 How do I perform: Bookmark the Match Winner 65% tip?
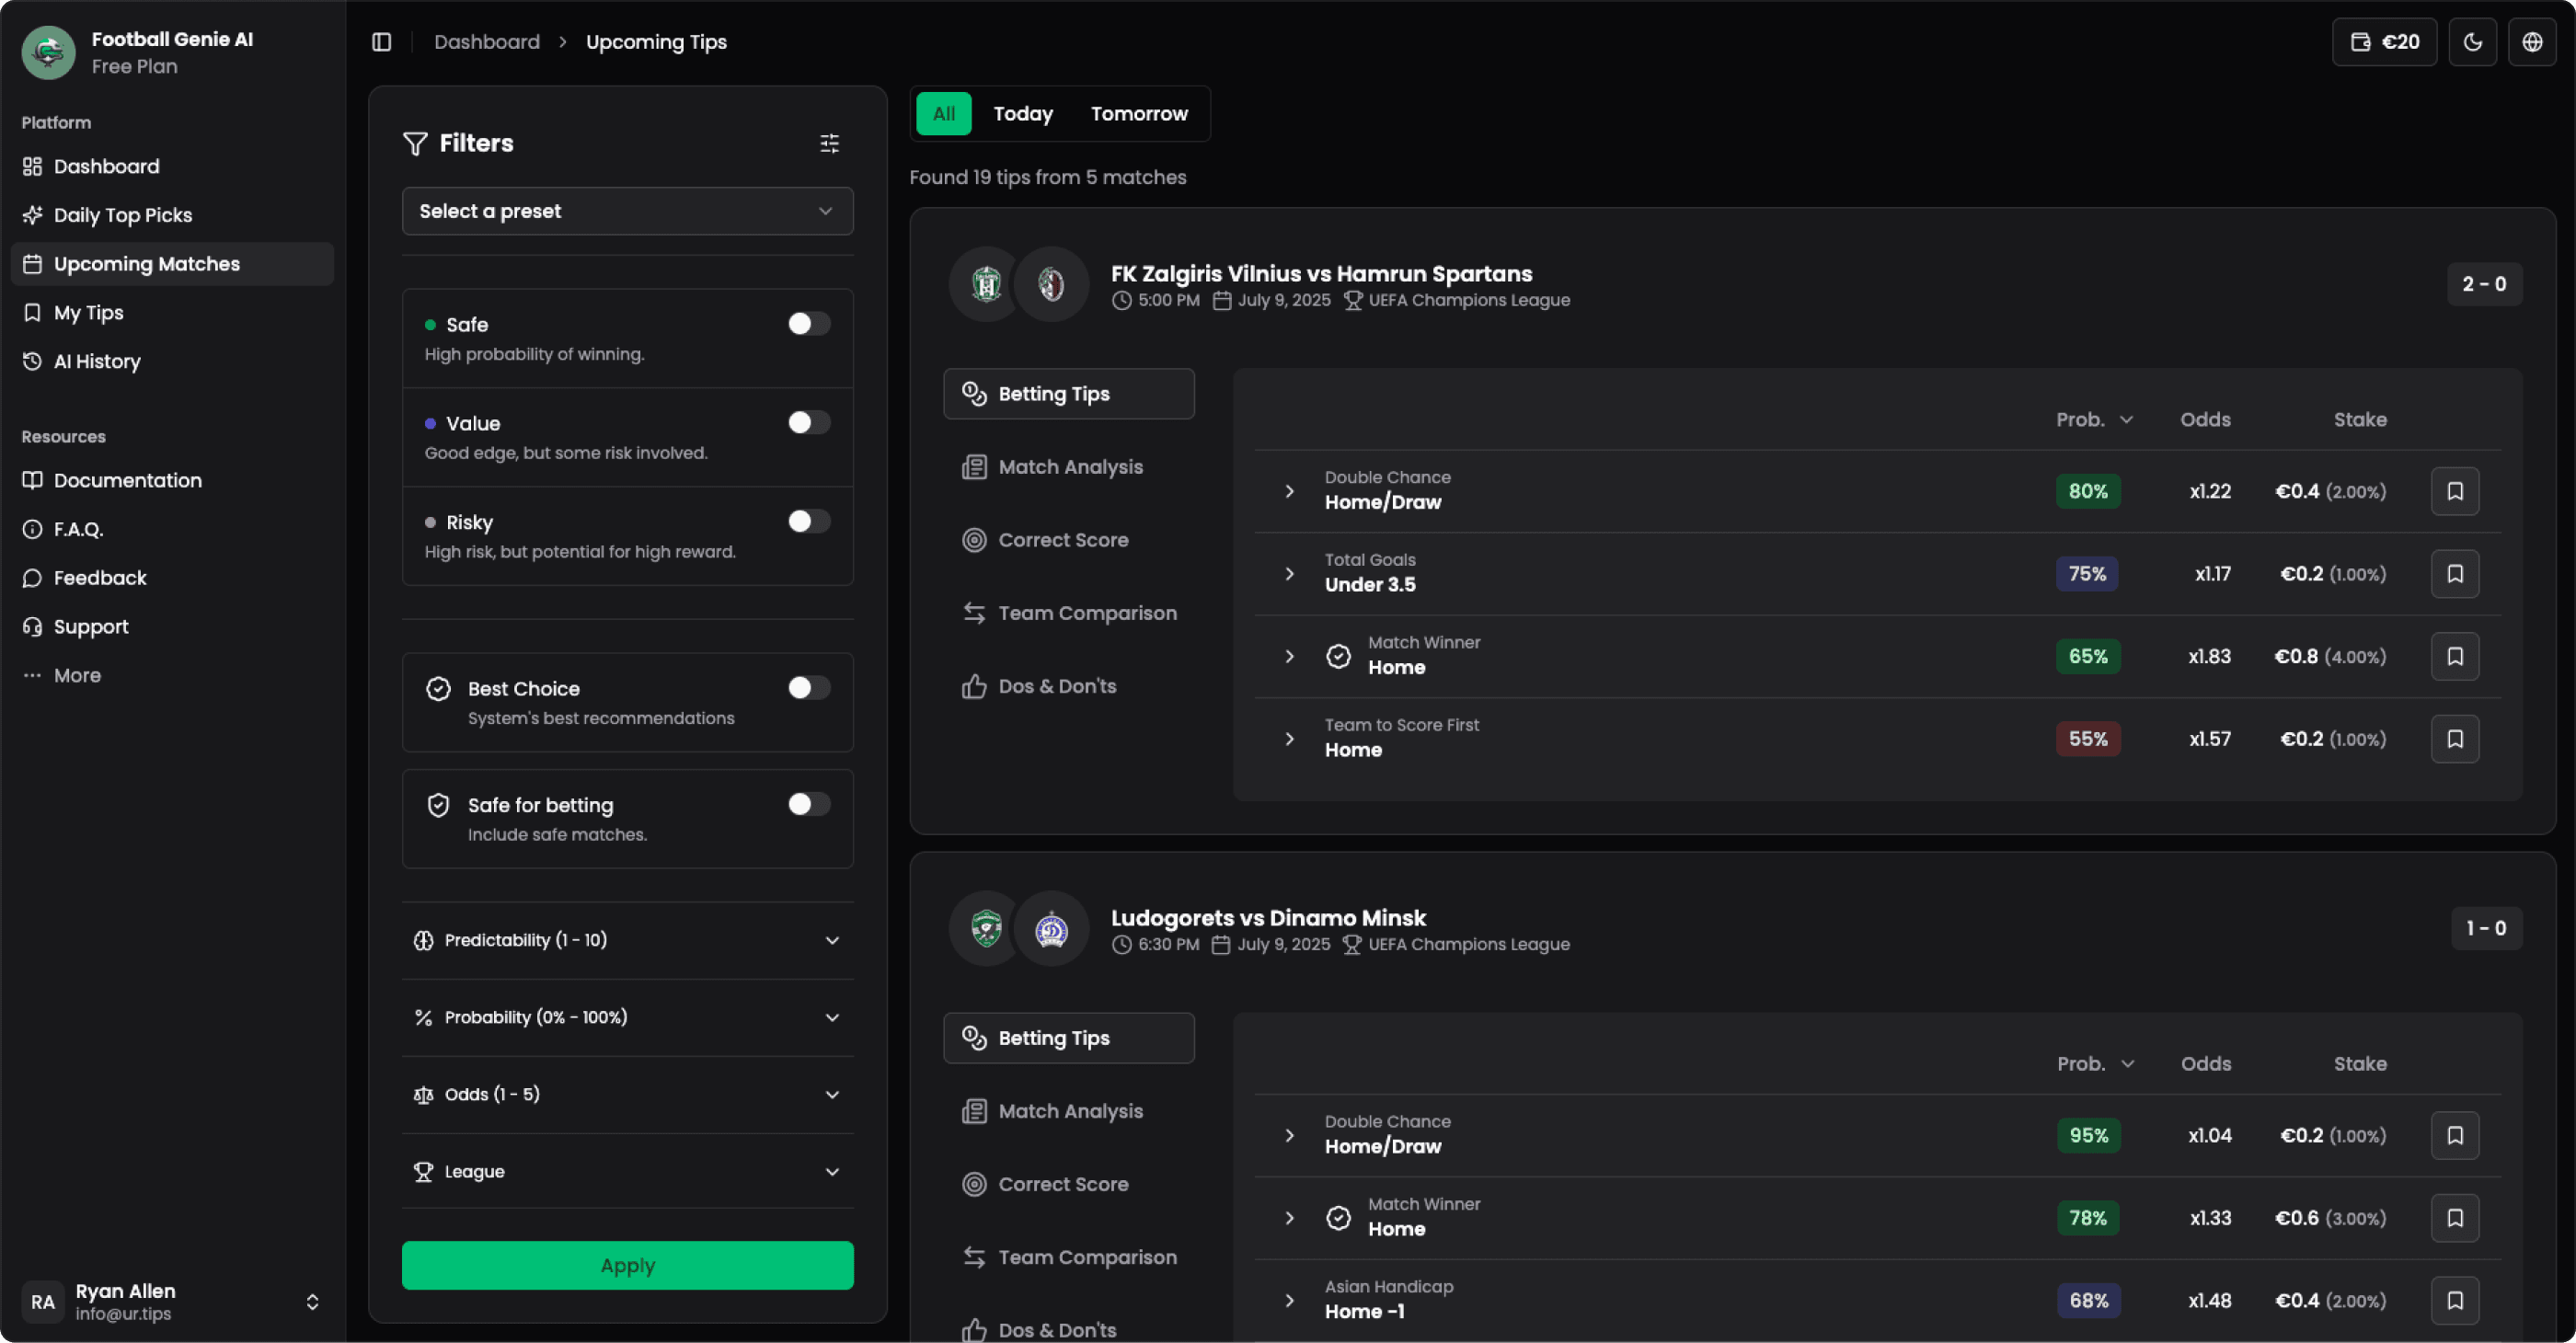[x=2454, y=656]
